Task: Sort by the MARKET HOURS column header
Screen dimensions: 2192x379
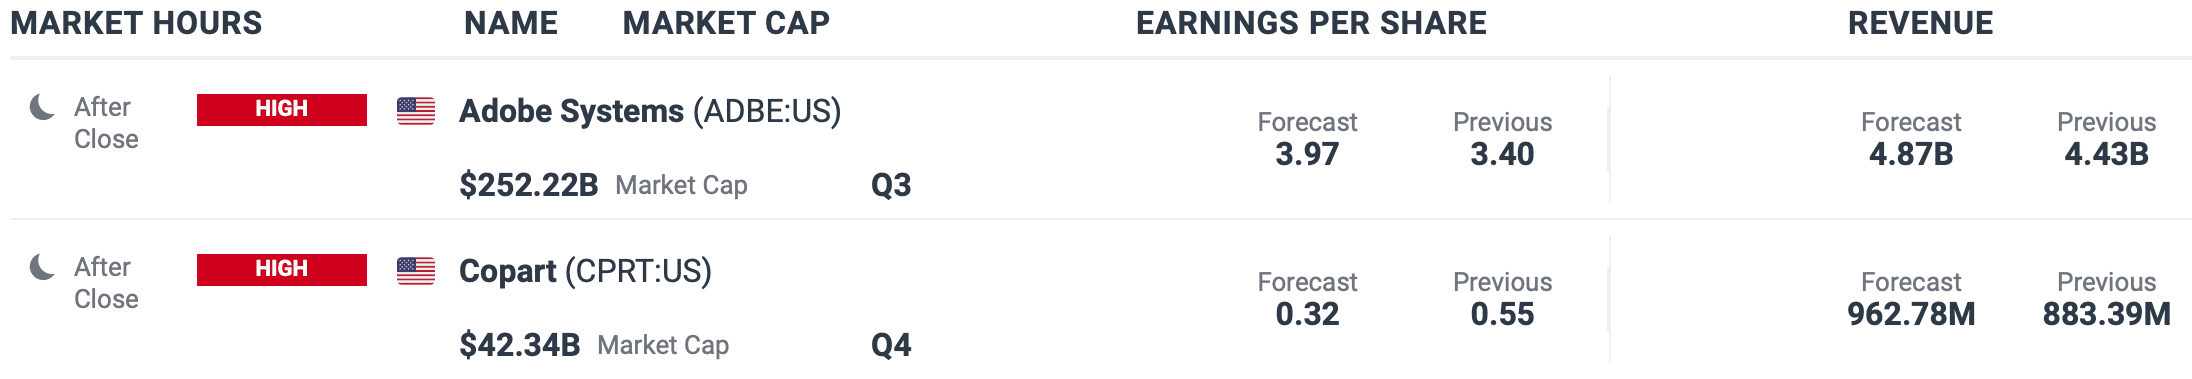Action: (136, 23)
